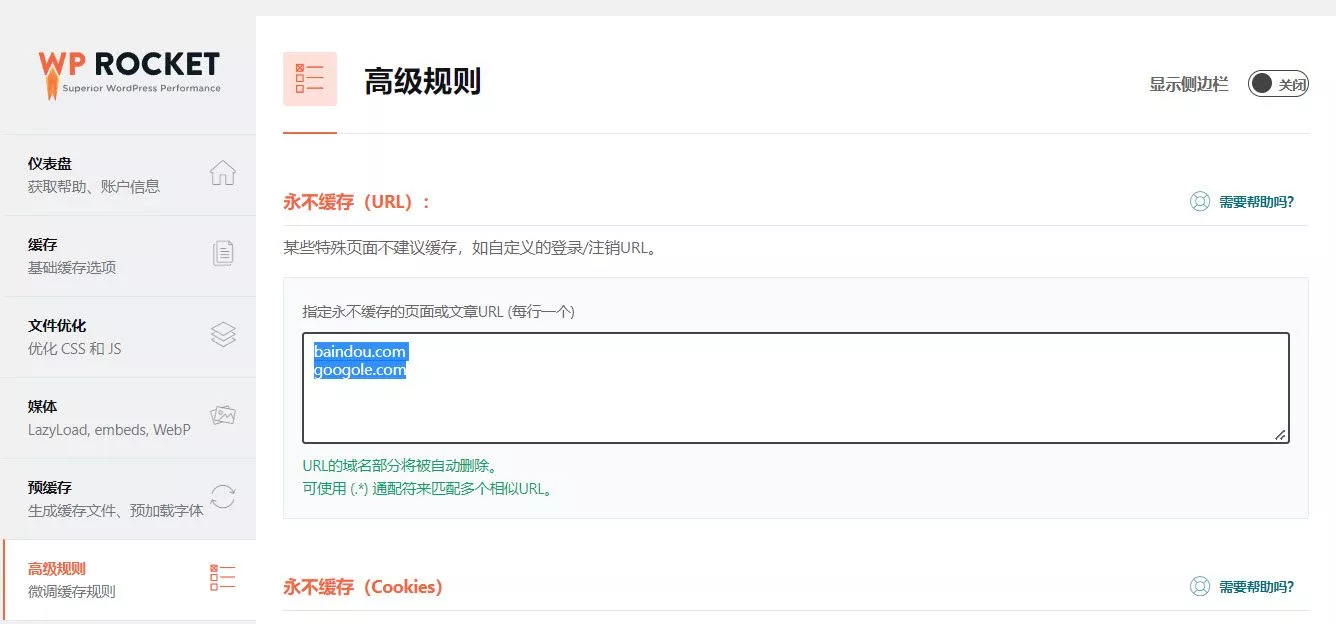Click the media images icon
Image resolution: width=1336 pixels, height=624 pixels.
(223, 416)
